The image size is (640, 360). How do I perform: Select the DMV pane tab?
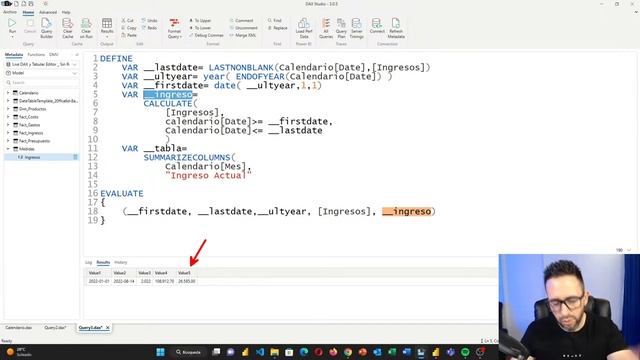[53, 55]
